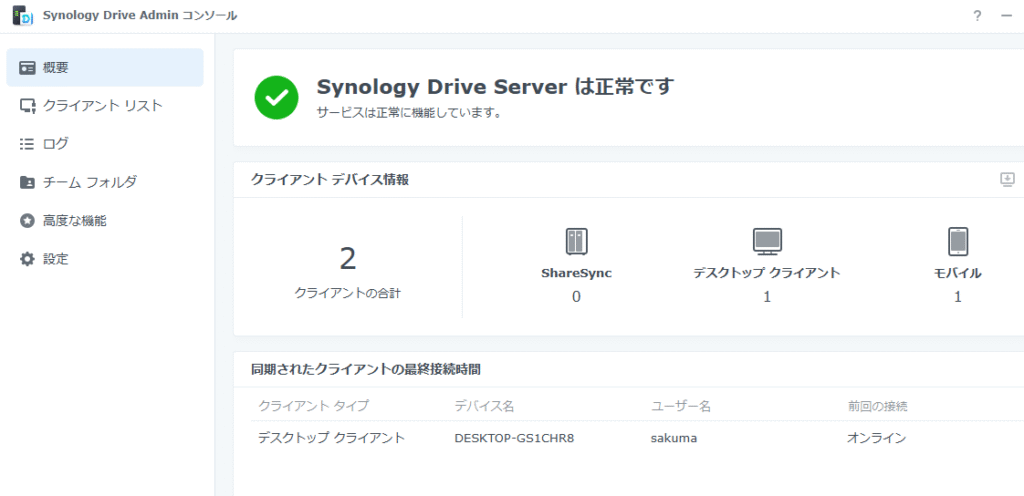Click the デバイス名 column header

(x=485, y=406)
